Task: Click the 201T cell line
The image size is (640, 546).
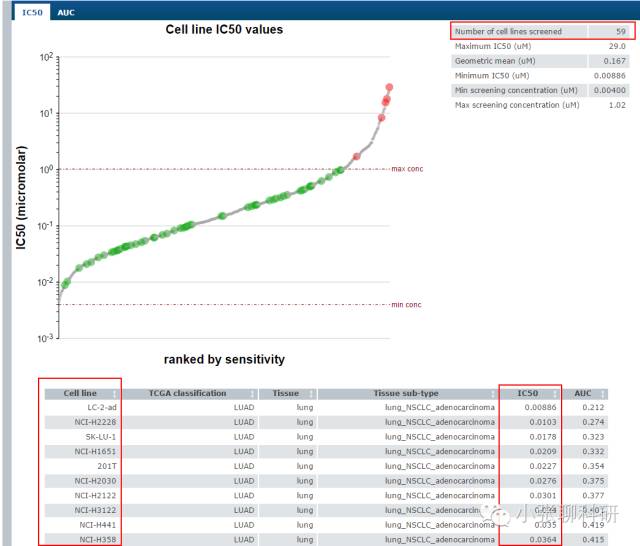Action: pos(107,466)
